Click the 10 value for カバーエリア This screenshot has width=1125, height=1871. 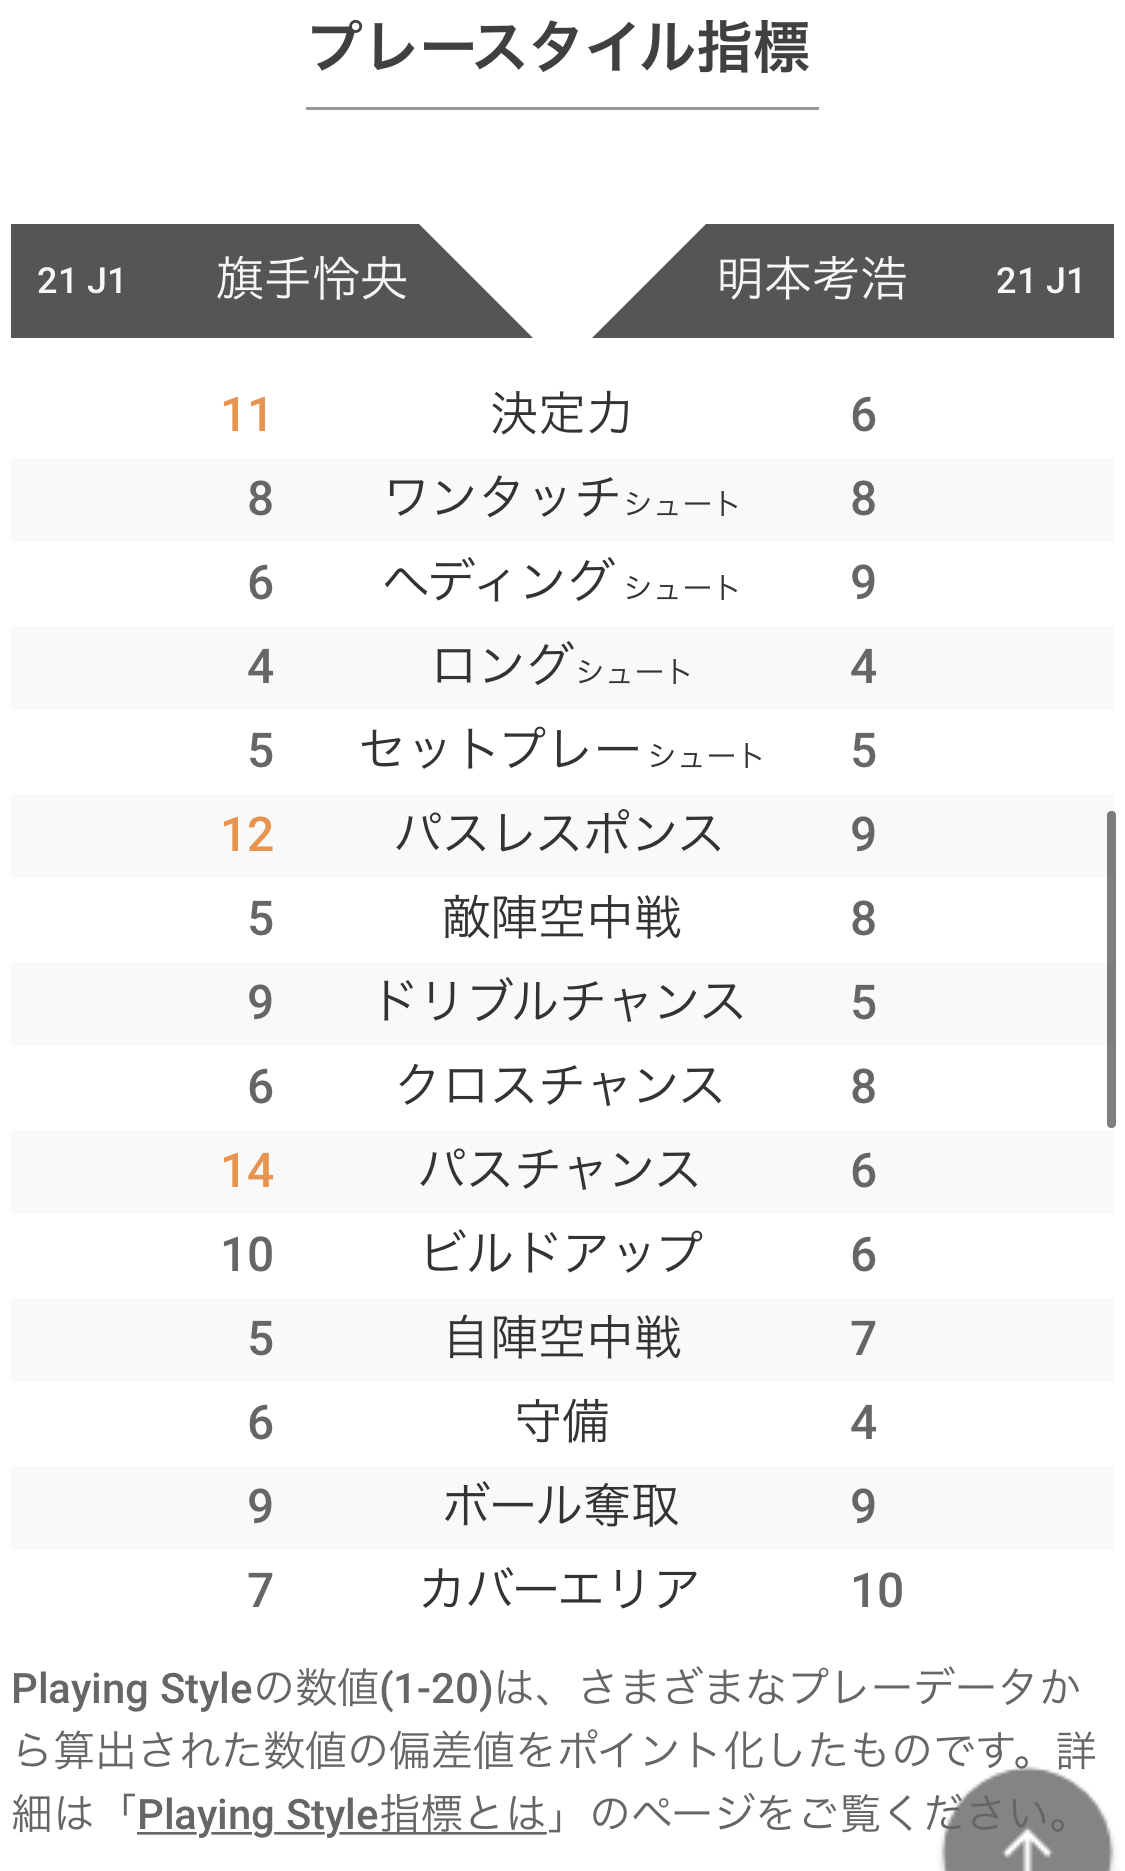point(877,1591)
